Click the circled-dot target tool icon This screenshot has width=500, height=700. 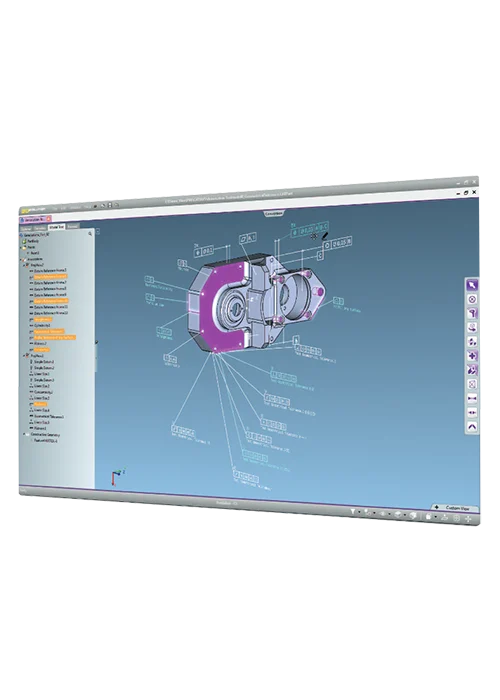472,299
